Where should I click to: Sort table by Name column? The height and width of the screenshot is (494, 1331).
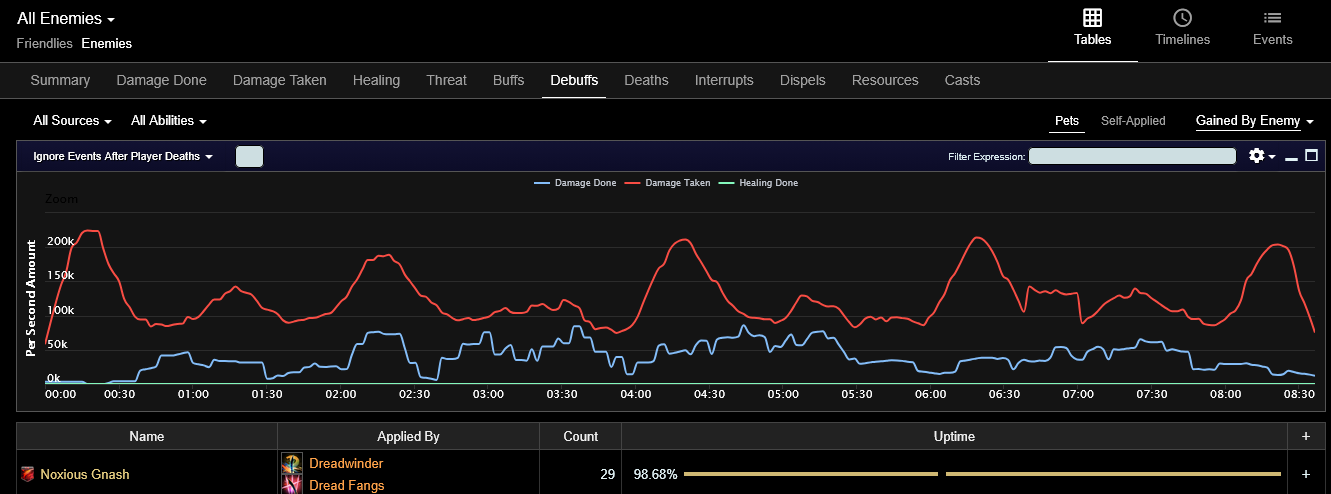tap(147, 437)
